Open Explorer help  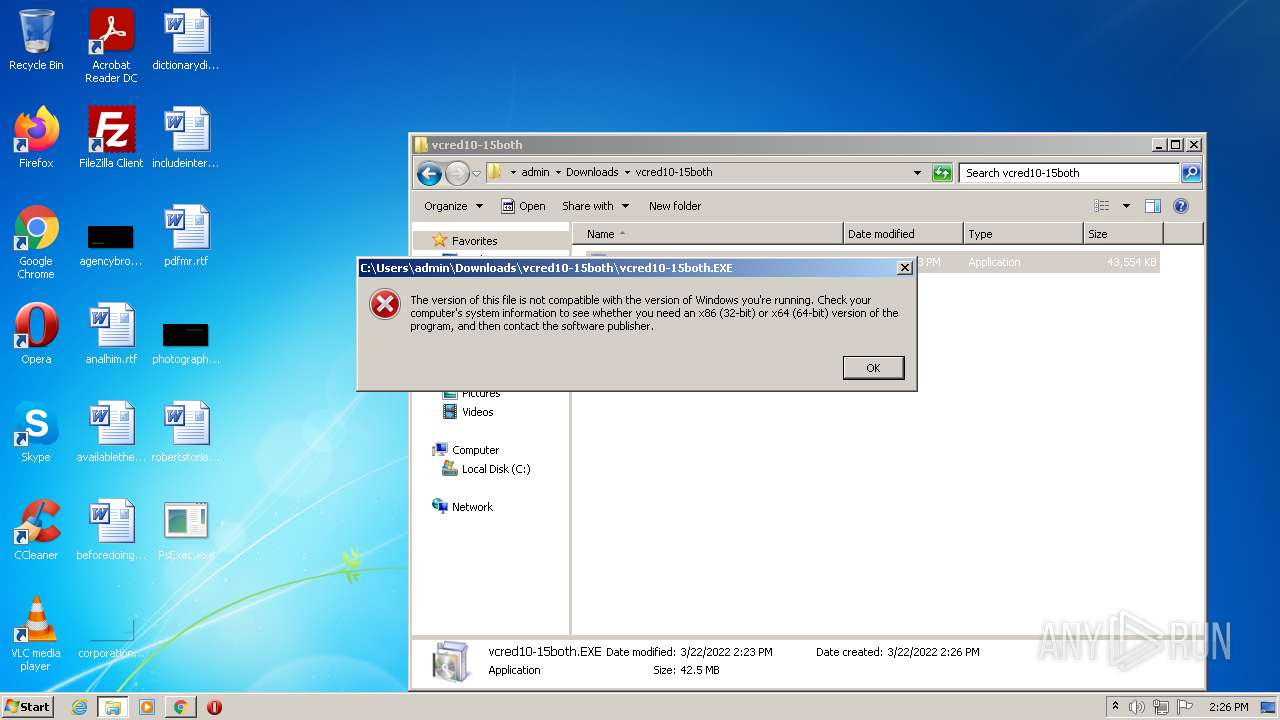pos(1181,206)
